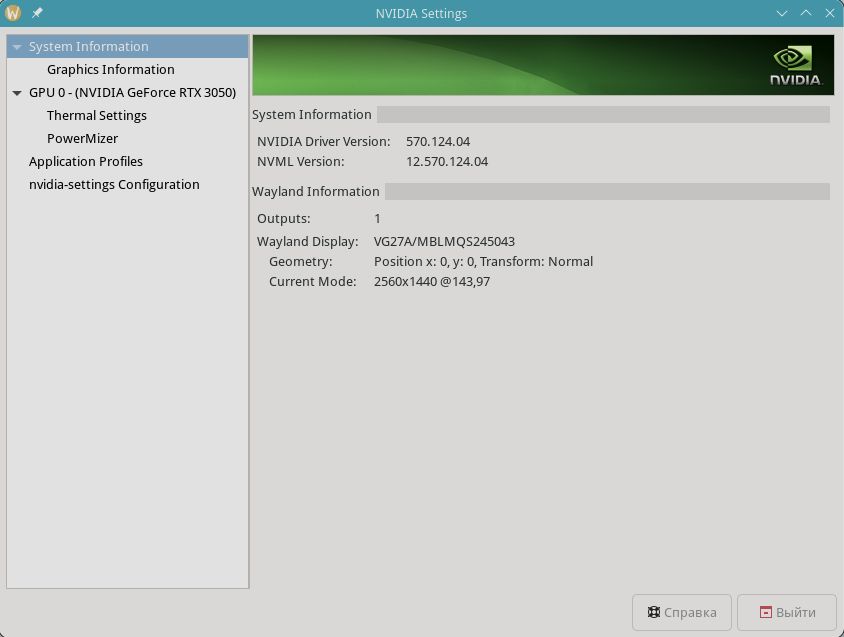844x637 pixels.
Task: Click Current Mode value 2560x1440 @143,97
Action: pos(432,282)
